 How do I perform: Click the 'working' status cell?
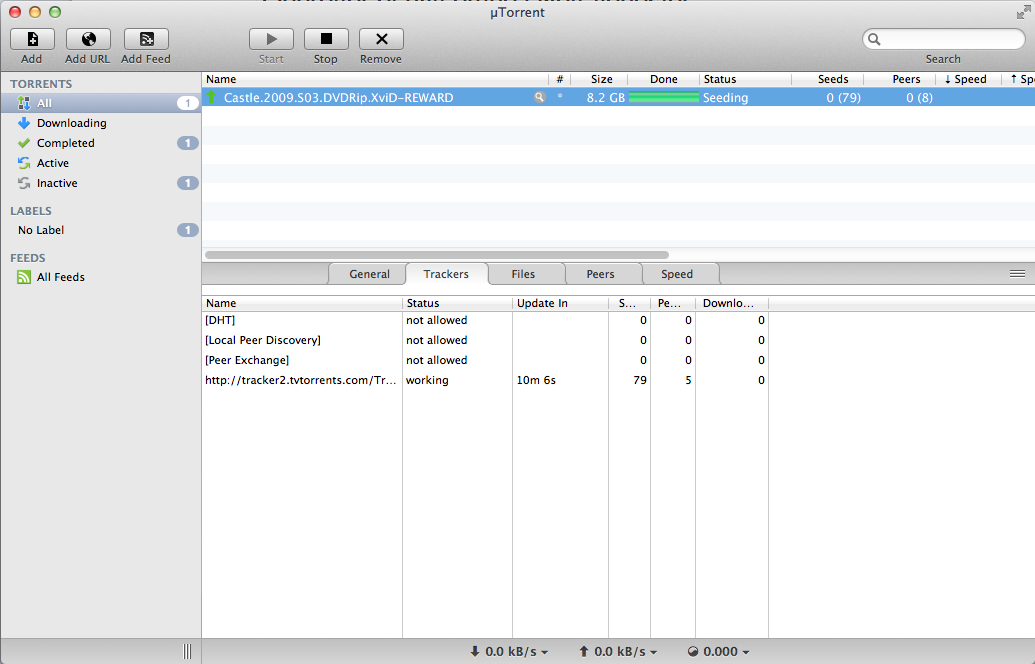coord(427,380)
